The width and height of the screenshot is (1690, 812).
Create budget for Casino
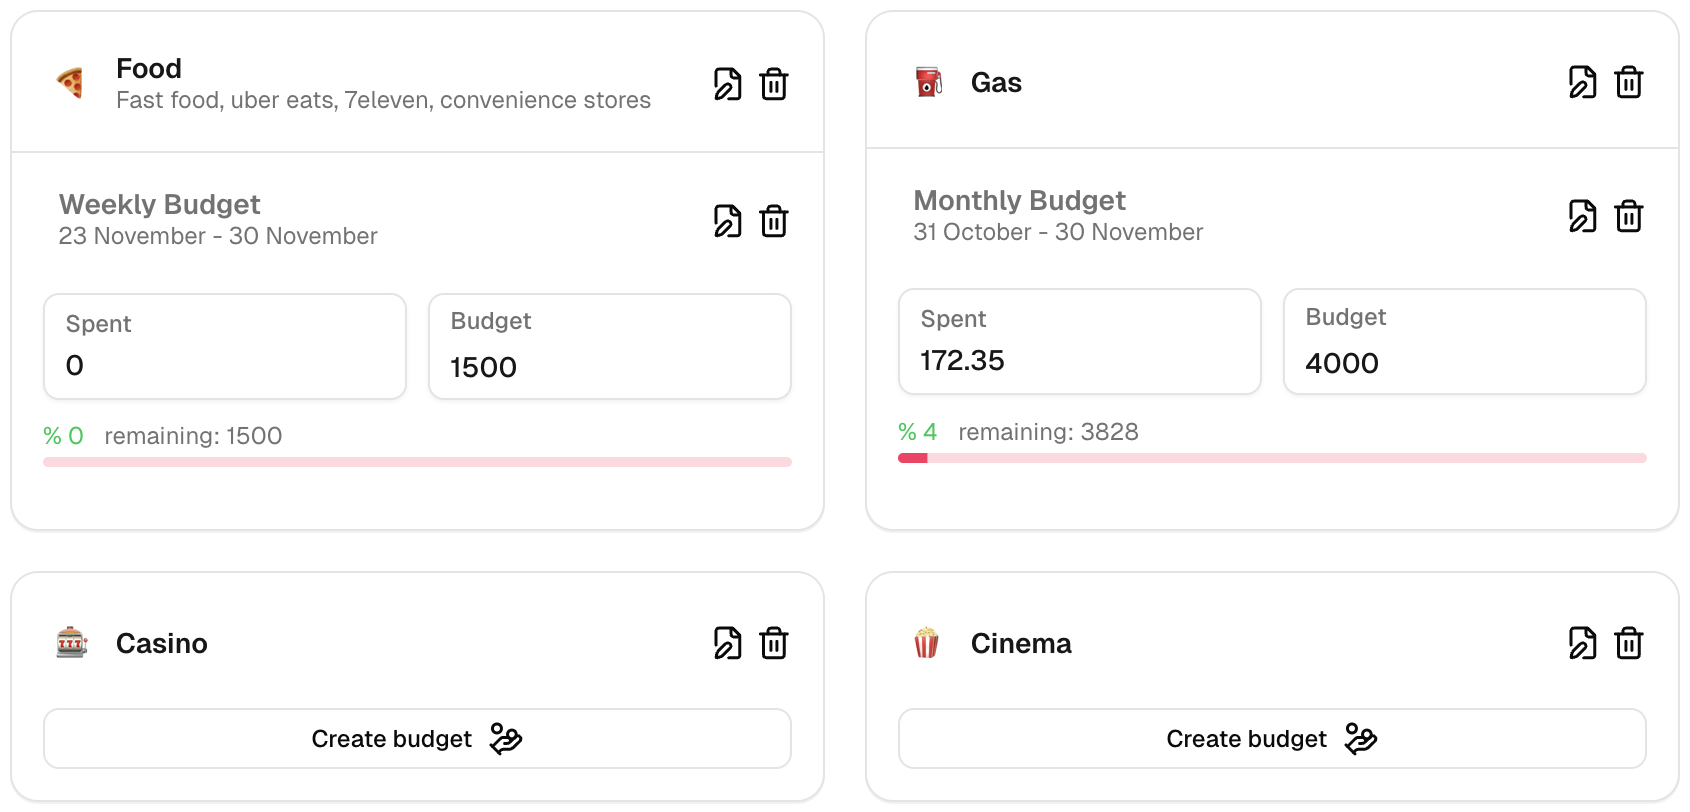[x=417, y=739]
